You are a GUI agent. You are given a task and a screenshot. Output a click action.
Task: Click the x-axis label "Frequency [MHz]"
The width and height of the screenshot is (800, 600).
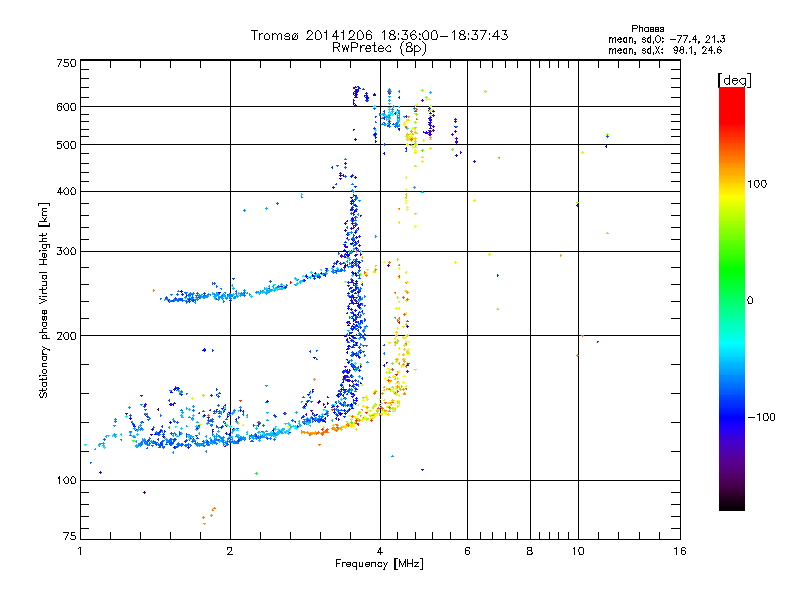click(379, 564)
